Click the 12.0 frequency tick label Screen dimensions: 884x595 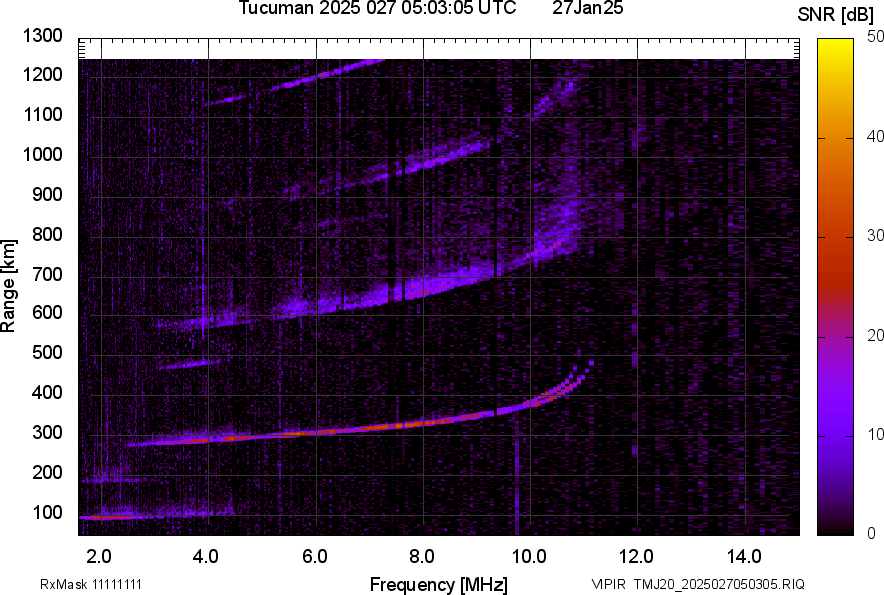click(636, 556)
